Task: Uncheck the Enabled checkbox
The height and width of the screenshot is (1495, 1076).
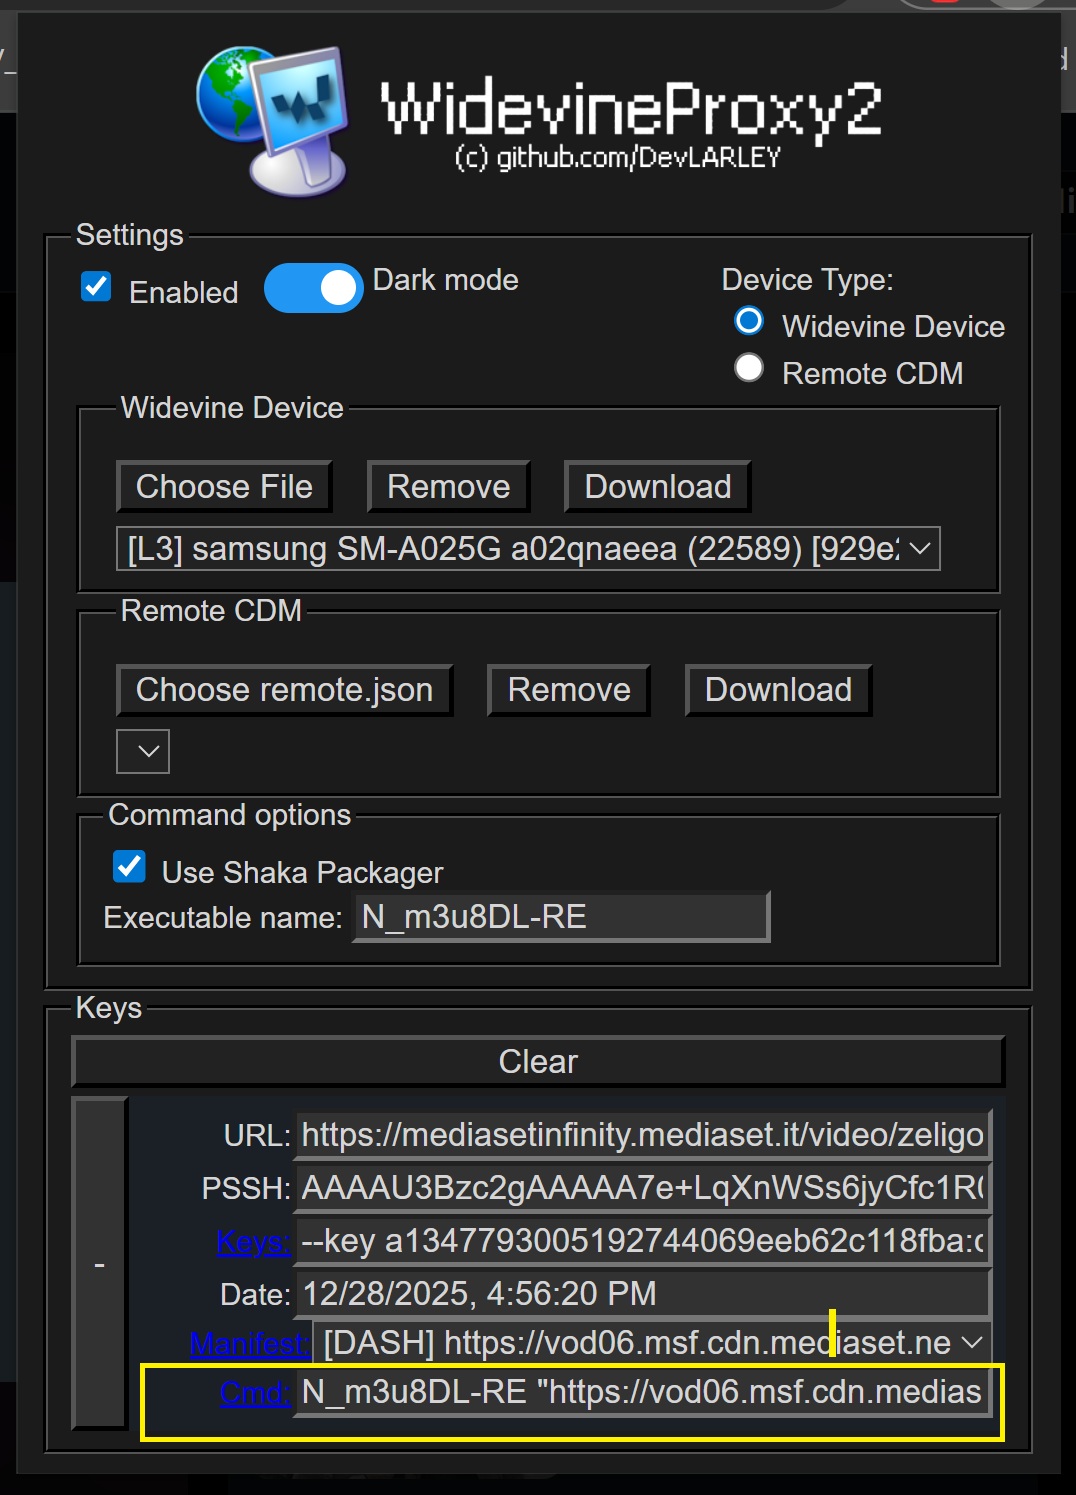Action: pos(96,287)
